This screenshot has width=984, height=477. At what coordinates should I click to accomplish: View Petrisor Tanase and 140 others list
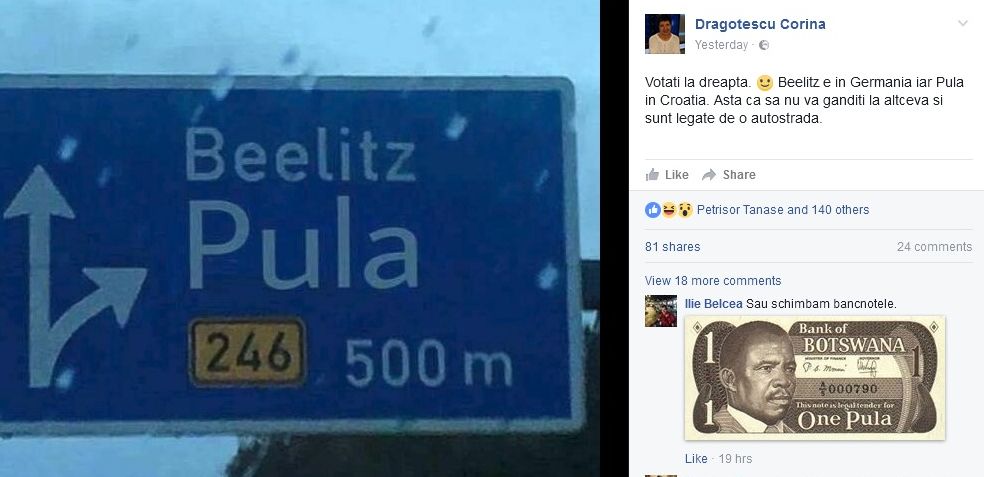pyautogui.click(x=783, y=210)
